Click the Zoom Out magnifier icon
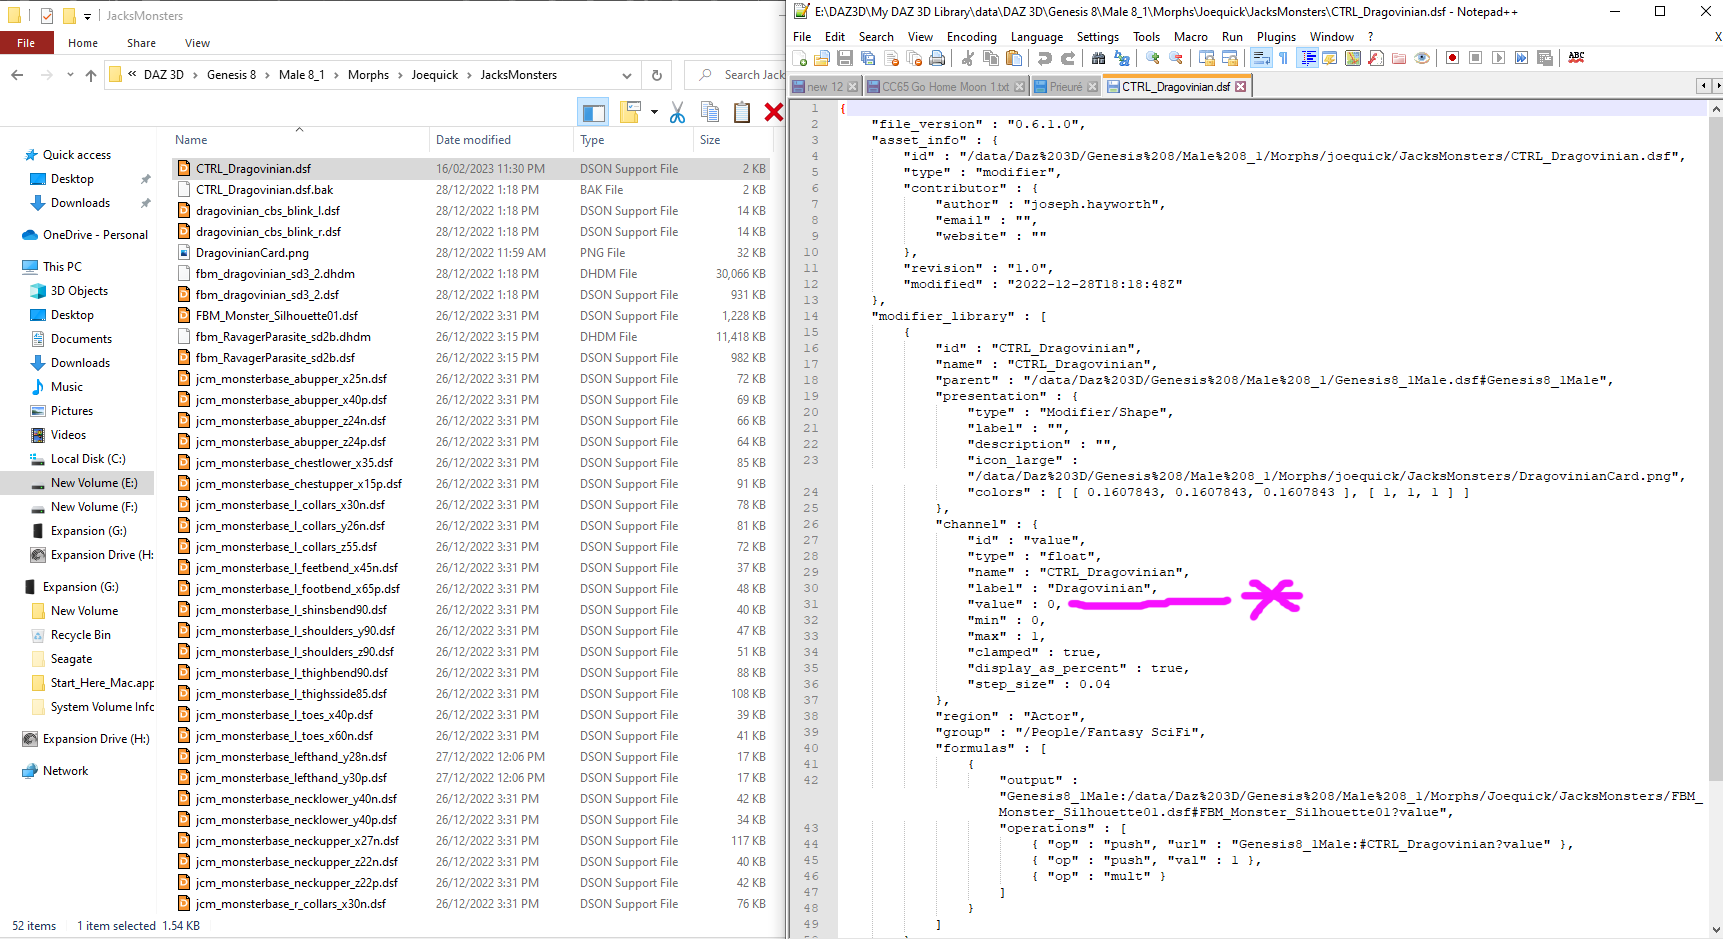This screenshot has height=939, width=1723. (x=1175, y=58)
